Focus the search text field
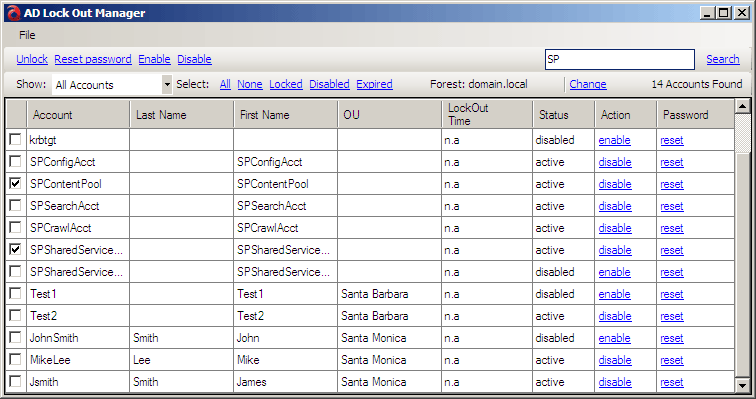 (x=620, y=59)
